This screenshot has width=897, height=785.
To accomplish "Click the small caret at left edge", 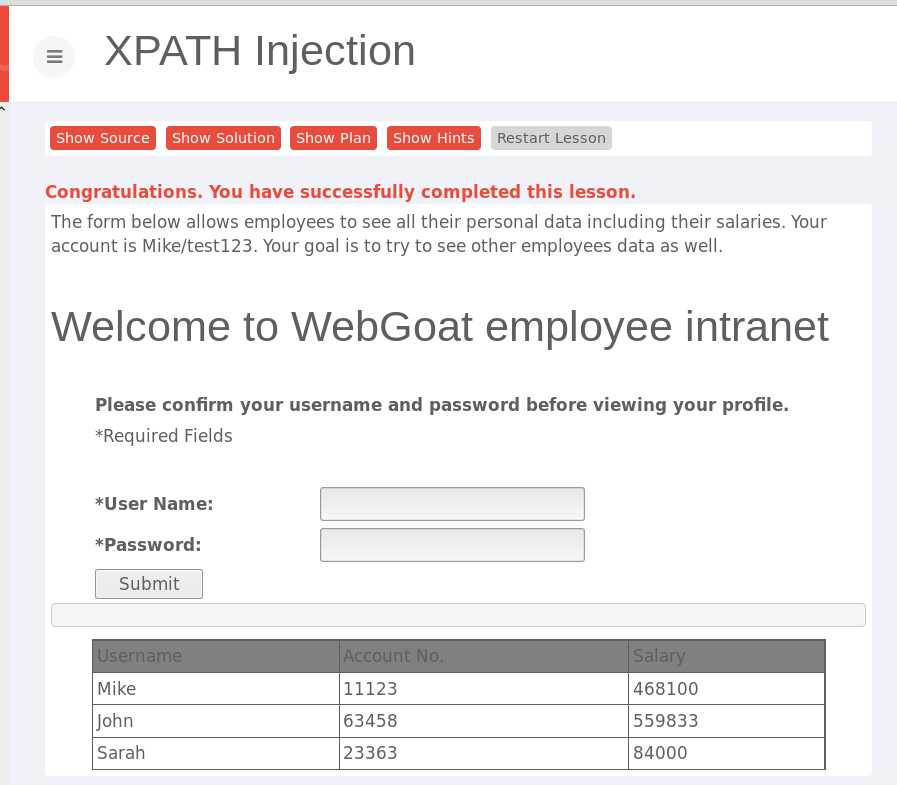I will click(x=3, y=107).
